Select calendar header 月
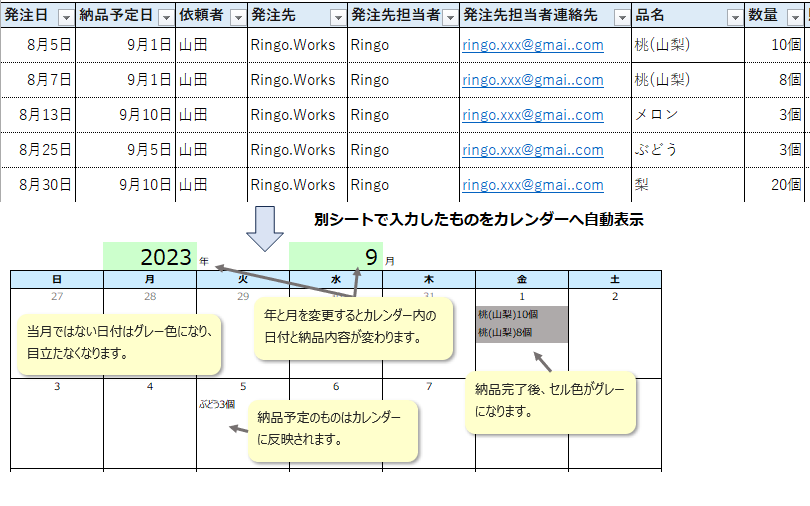 150,279
